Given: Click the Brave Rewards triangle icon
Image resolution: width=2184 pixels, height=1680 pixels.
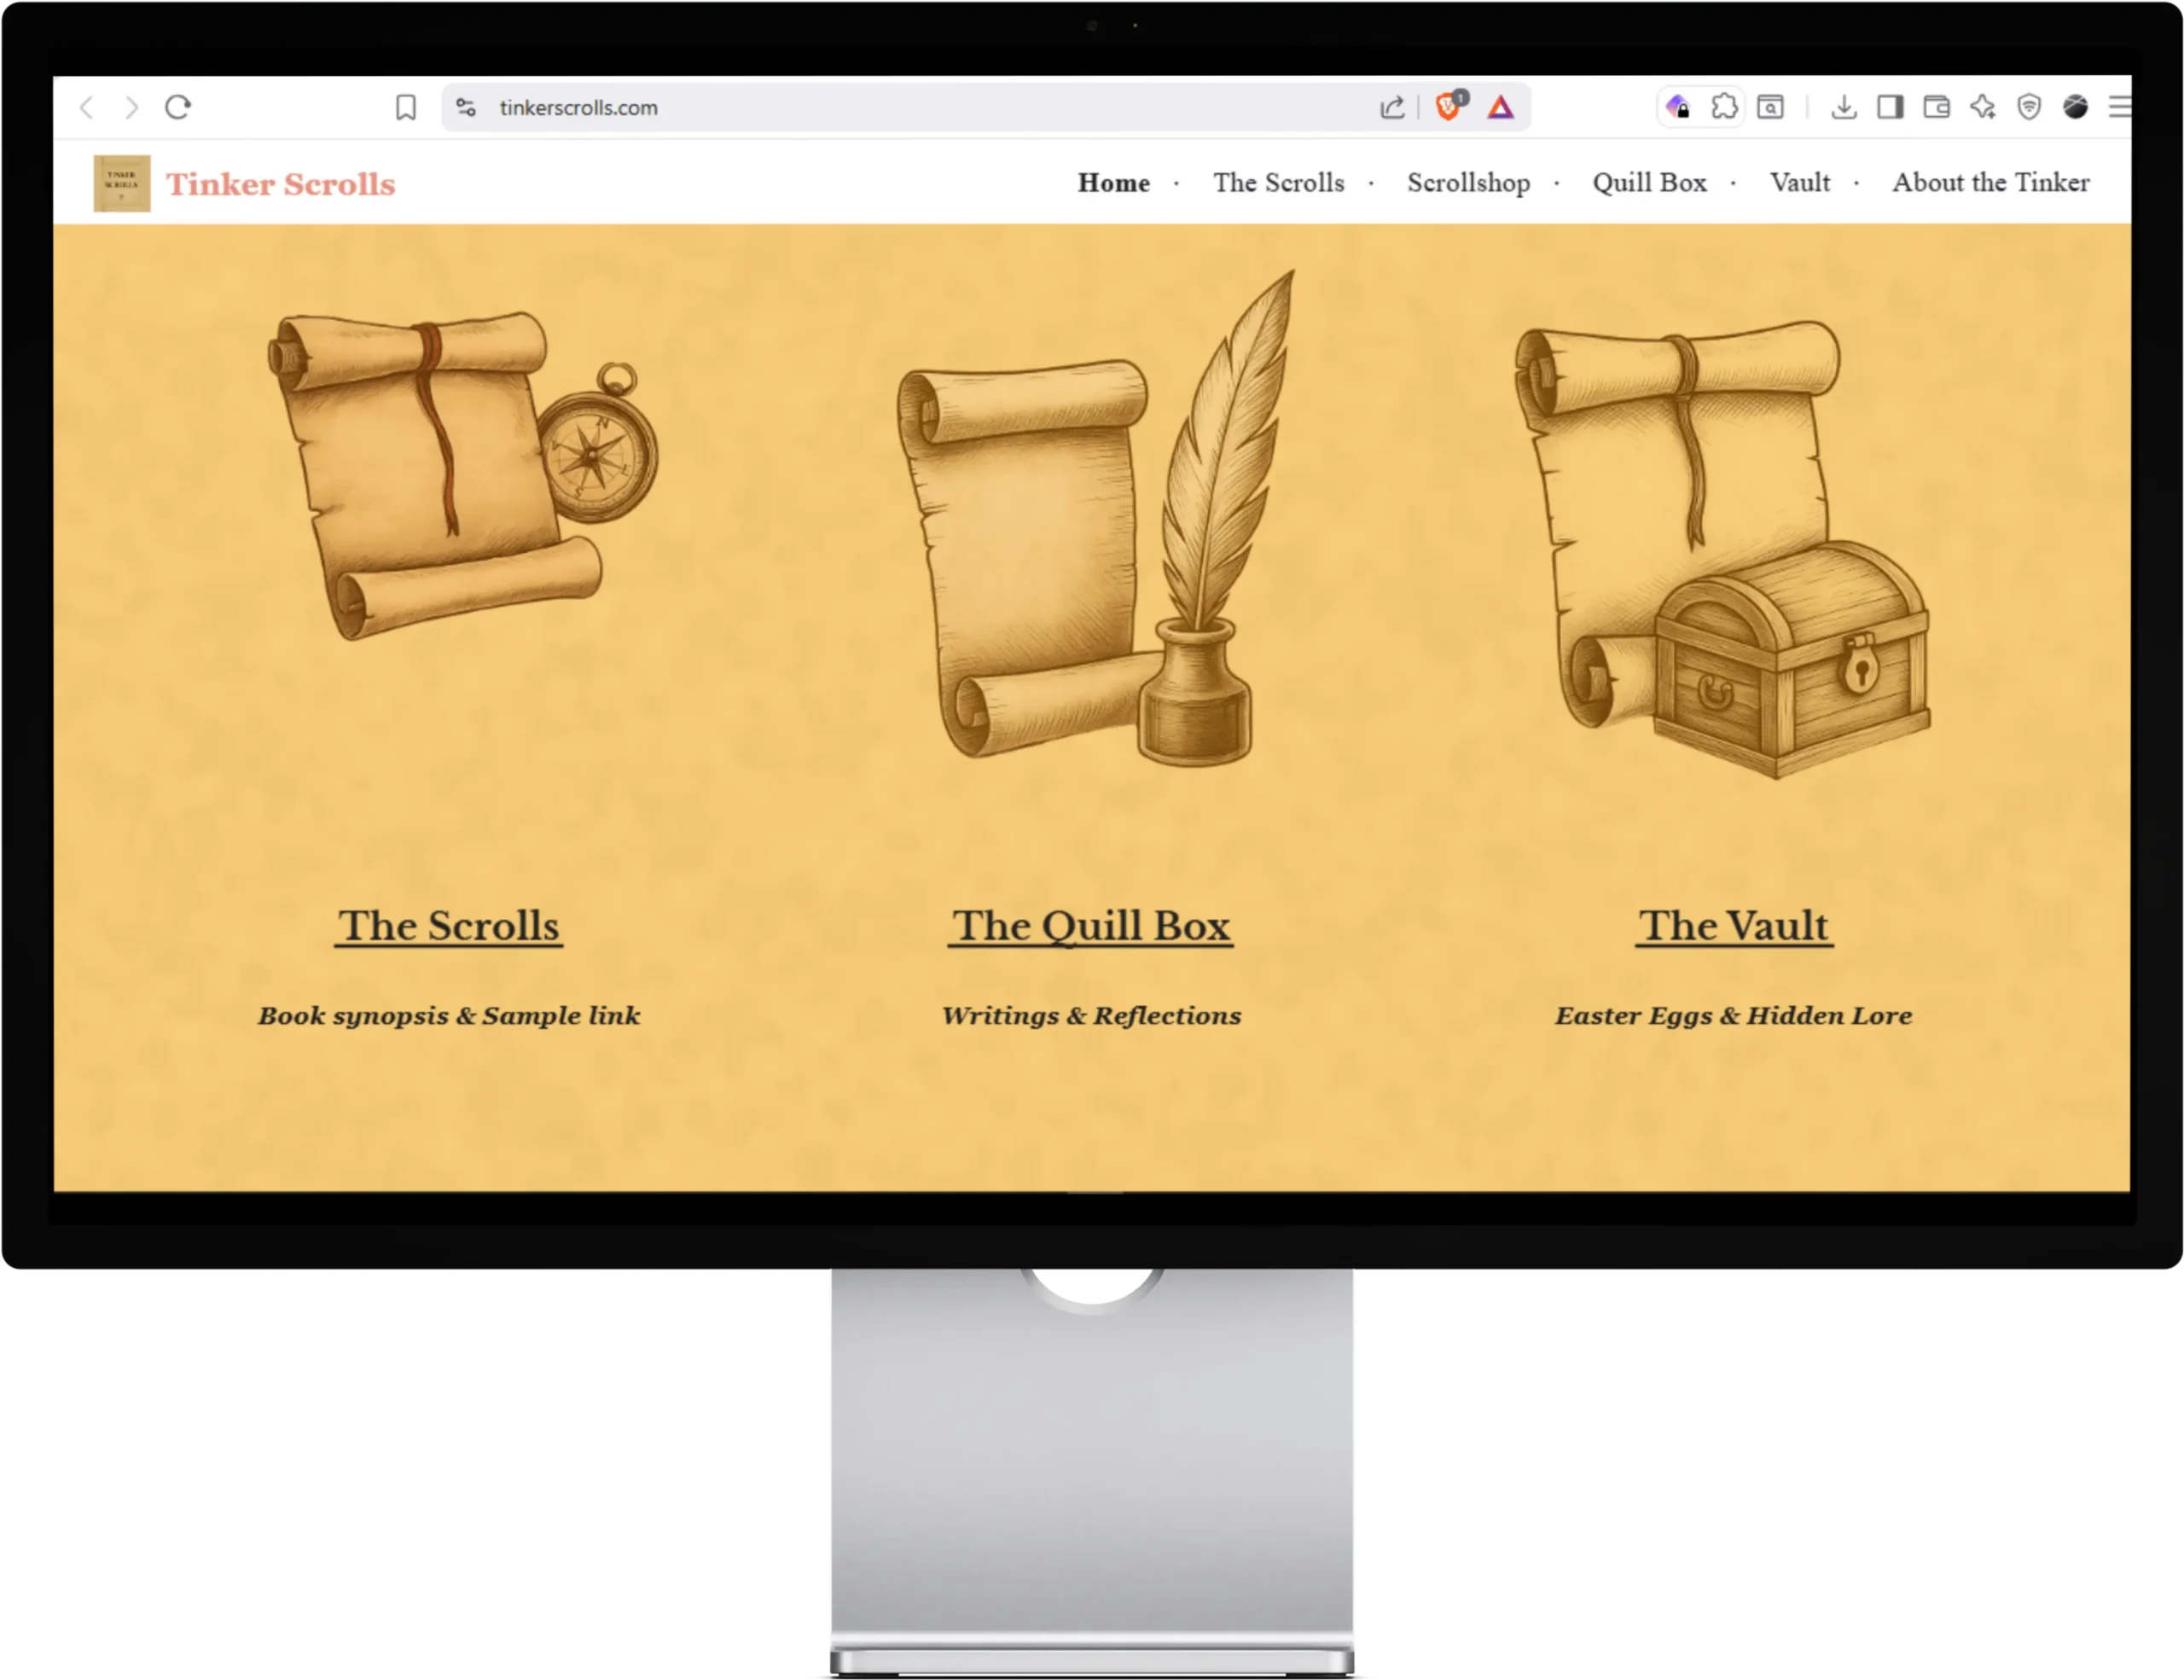Looking at the screenshot, I should click(x=1500, y=107).
